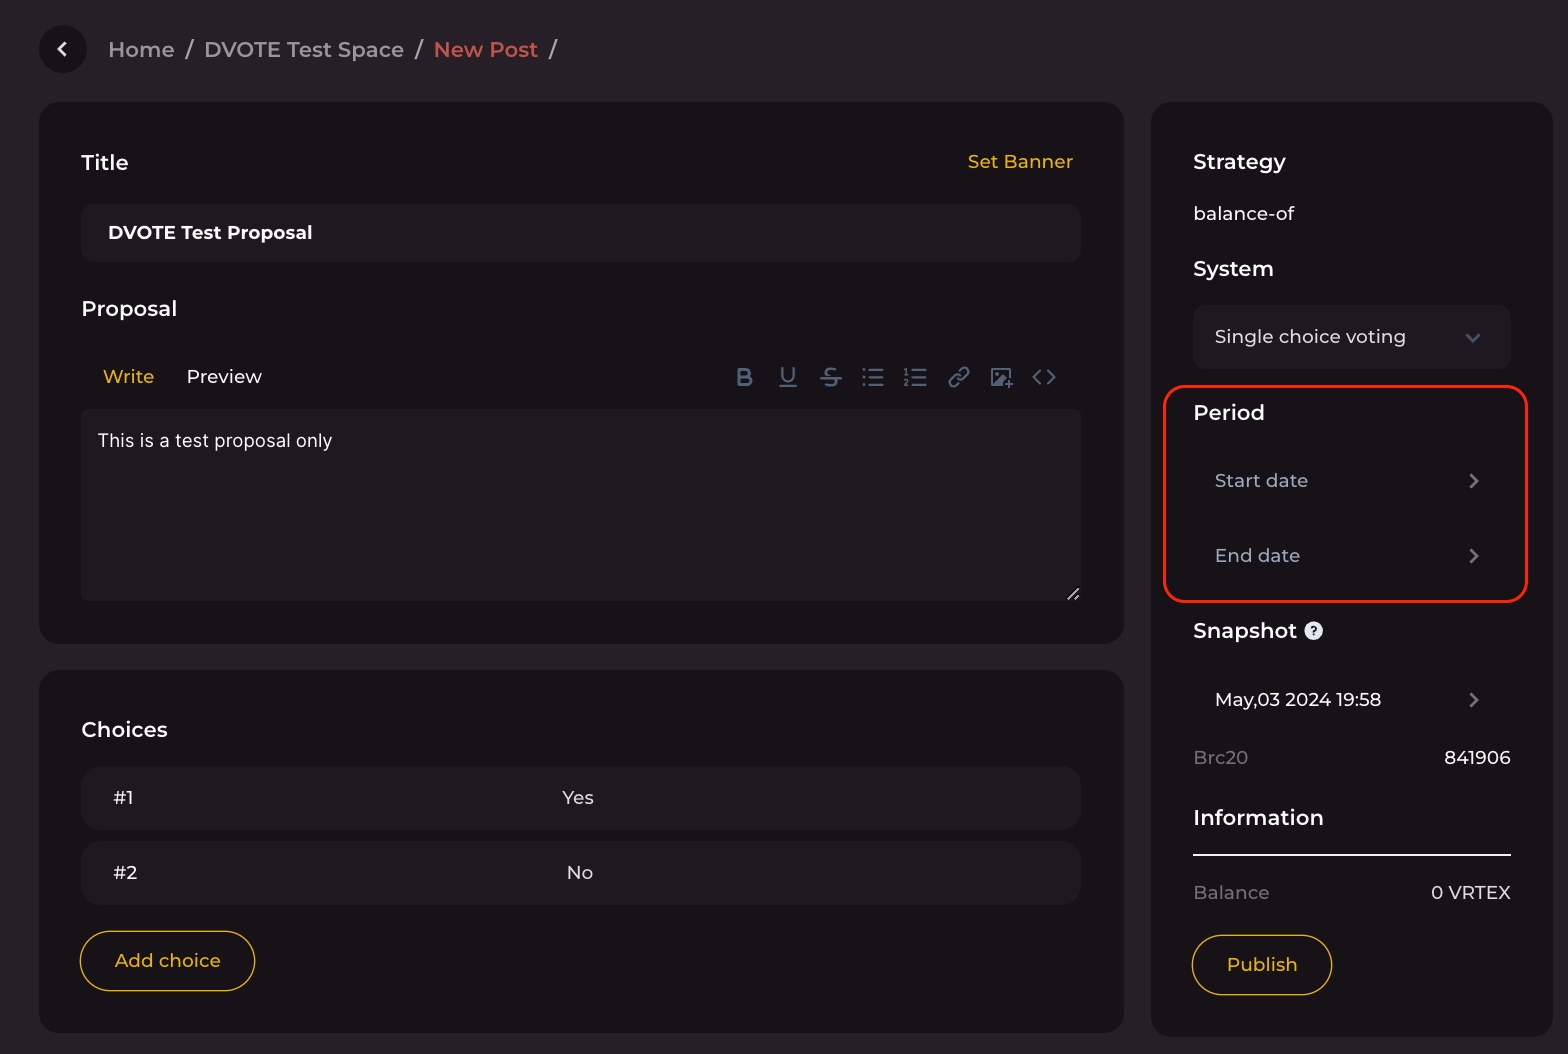Expand the End date picker
1568x1054 pixels.
point(1347,556)
